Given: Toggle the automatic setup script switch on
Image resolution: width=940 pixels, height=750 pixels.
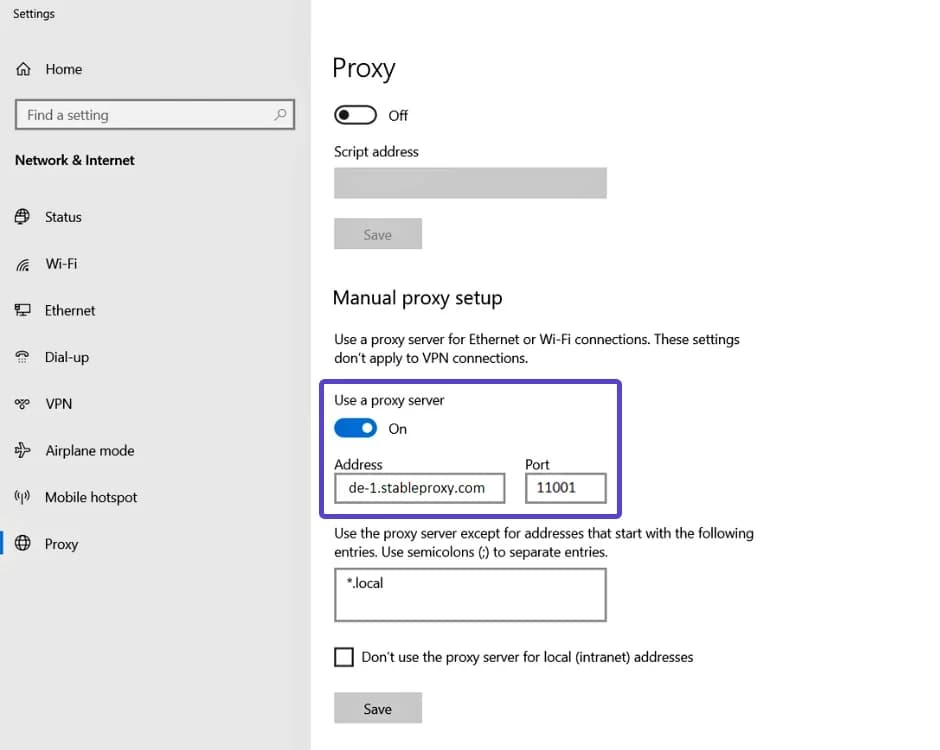Looking at the screenshot, I should point(356,115).
